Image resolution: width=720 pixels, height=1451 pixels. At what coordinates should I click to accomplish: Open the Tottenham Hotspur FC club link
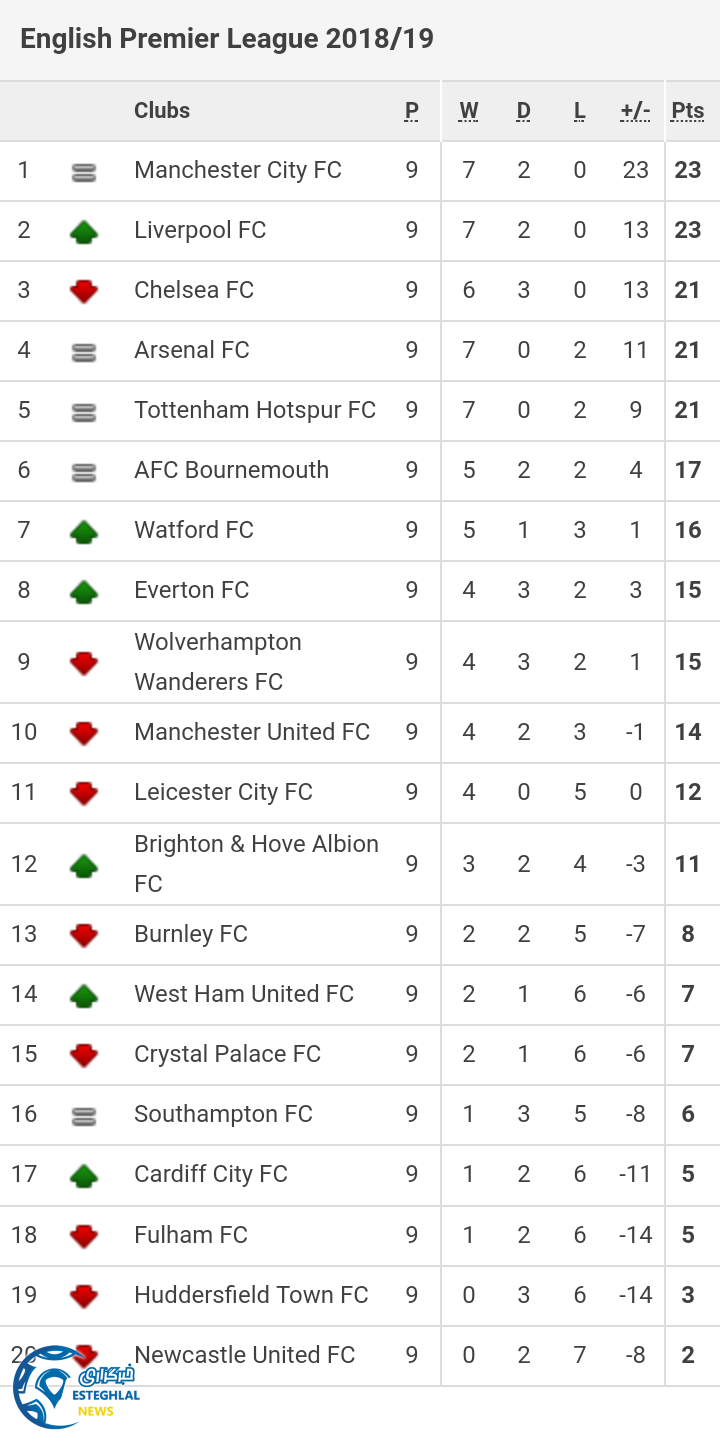[255, 410]
